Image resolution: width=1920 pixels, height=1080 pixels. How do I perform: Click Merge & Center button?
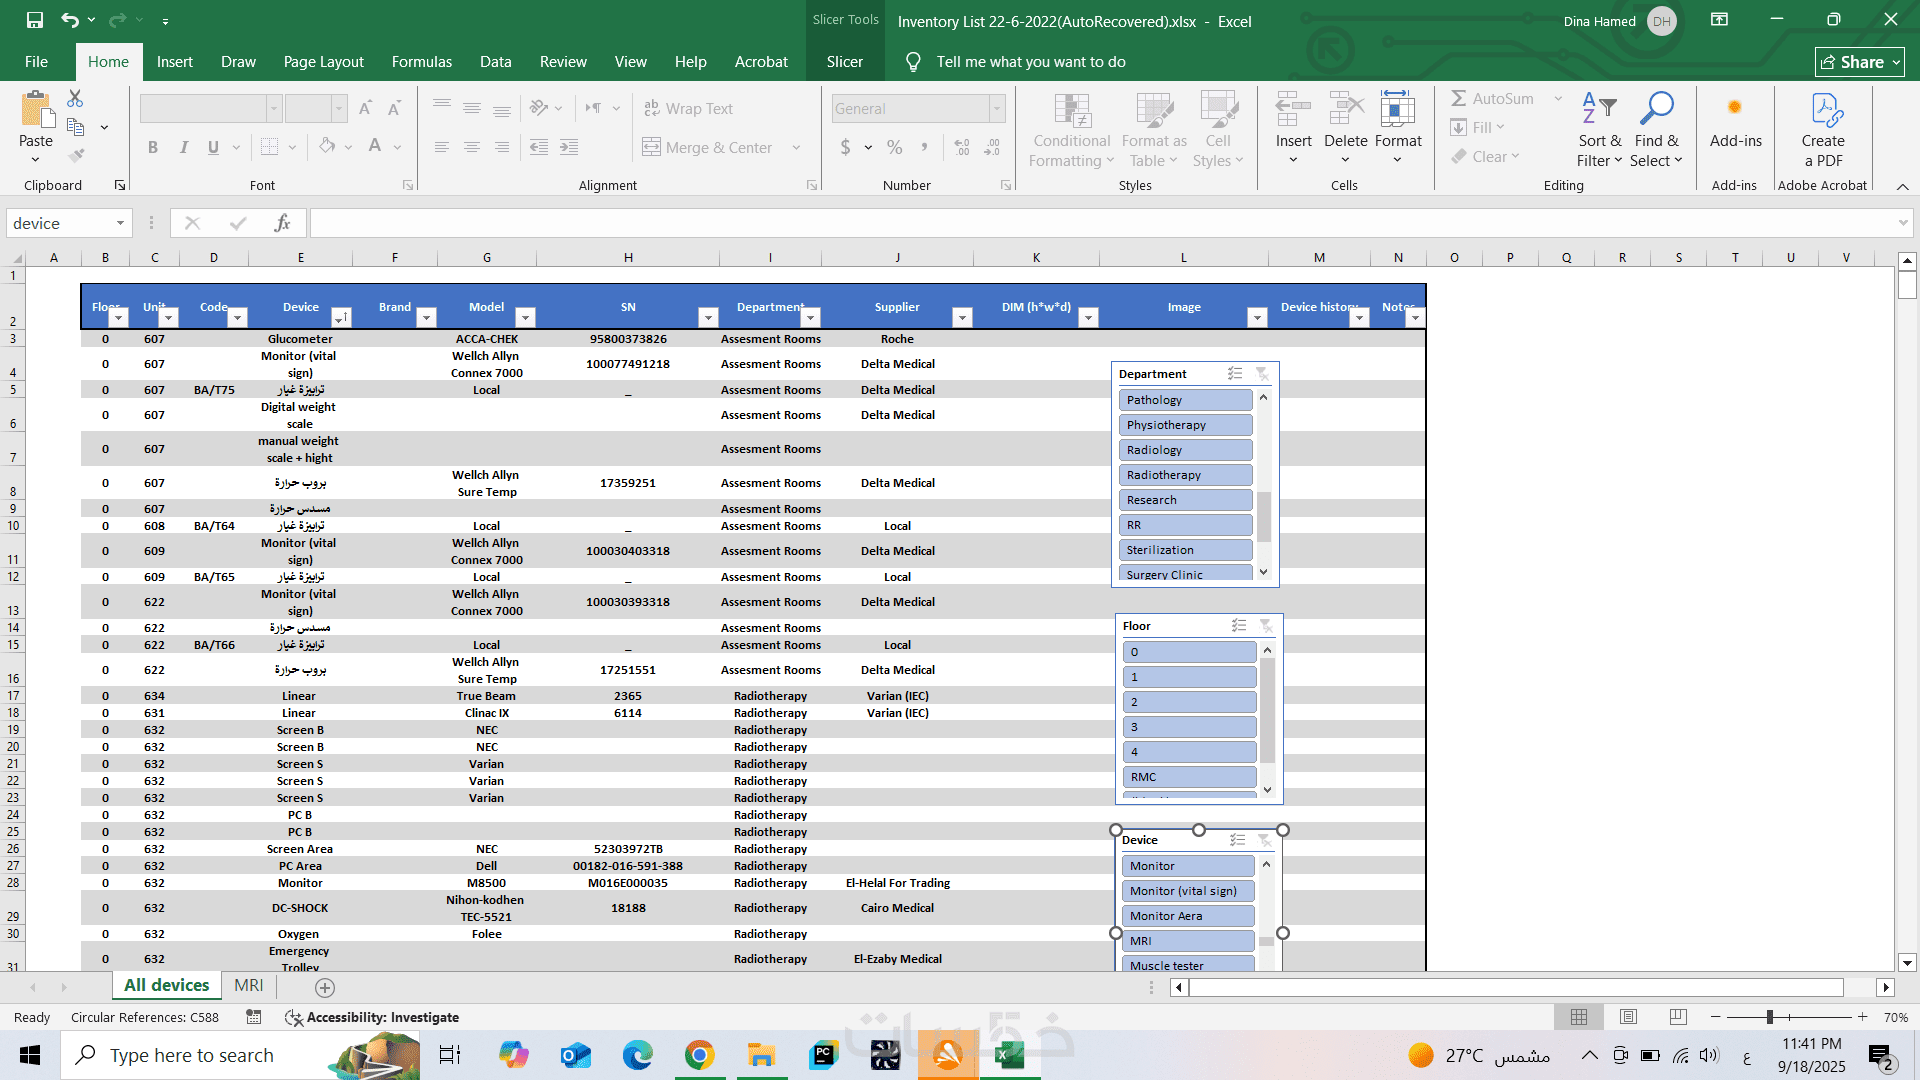tap(708, 147)
